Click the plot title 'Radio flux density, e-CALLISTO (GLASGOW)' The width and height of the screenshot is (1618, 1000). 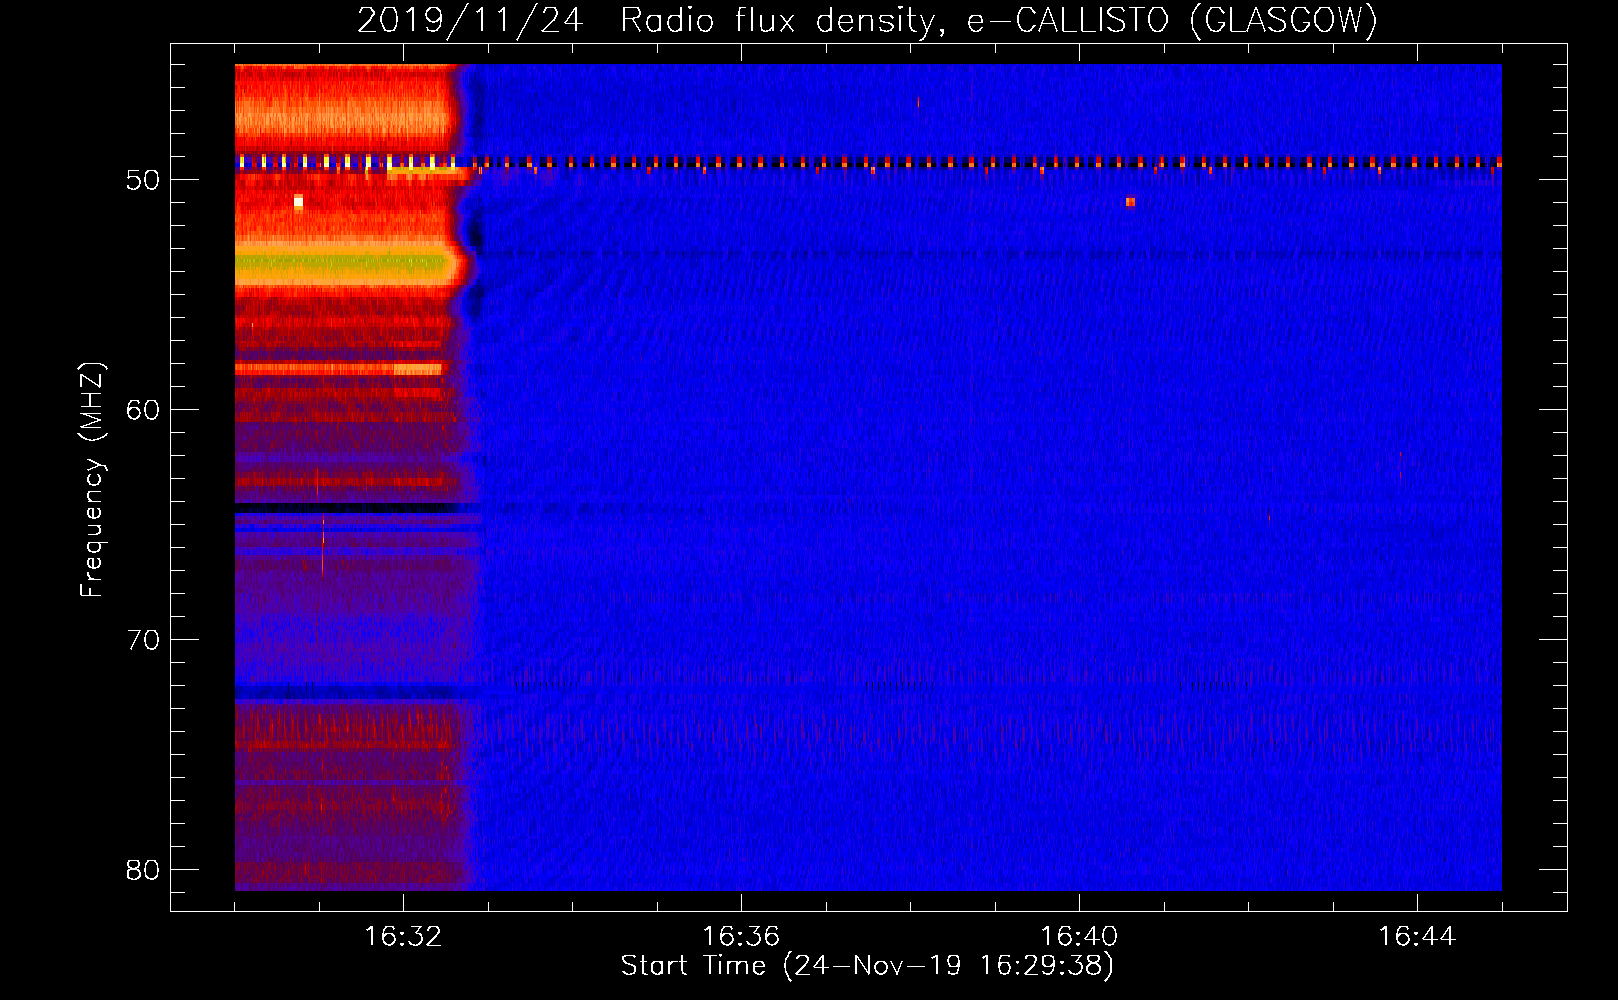[999, 20]
